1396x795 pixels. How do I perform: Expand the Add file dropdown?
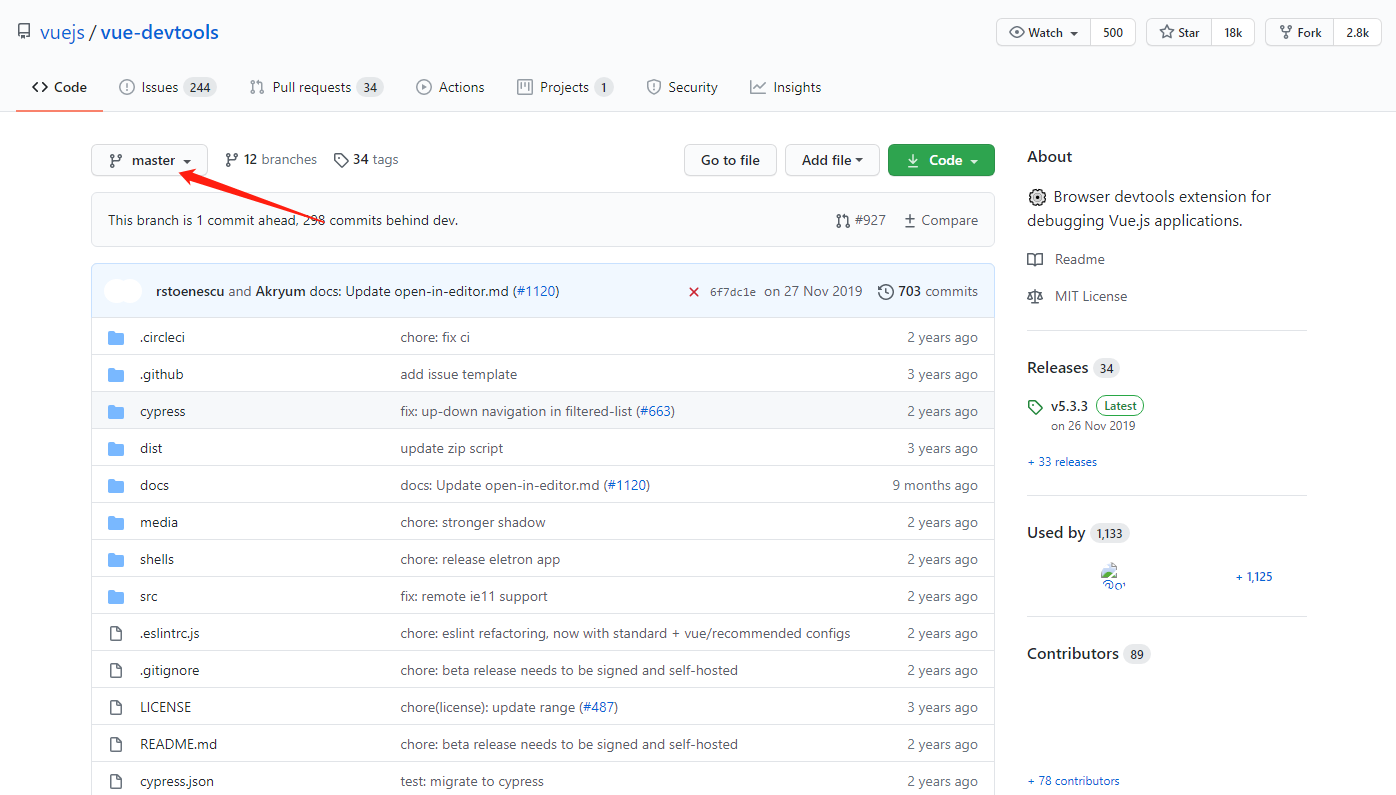832,159
